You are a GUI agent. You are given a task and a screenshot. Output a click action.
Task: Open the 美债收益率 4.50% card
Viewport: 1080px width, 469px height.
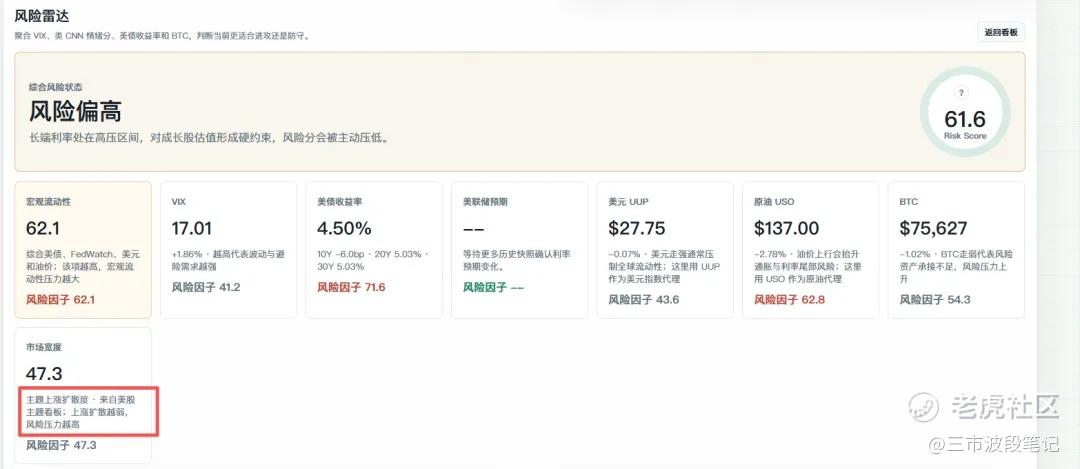[374, 250]
